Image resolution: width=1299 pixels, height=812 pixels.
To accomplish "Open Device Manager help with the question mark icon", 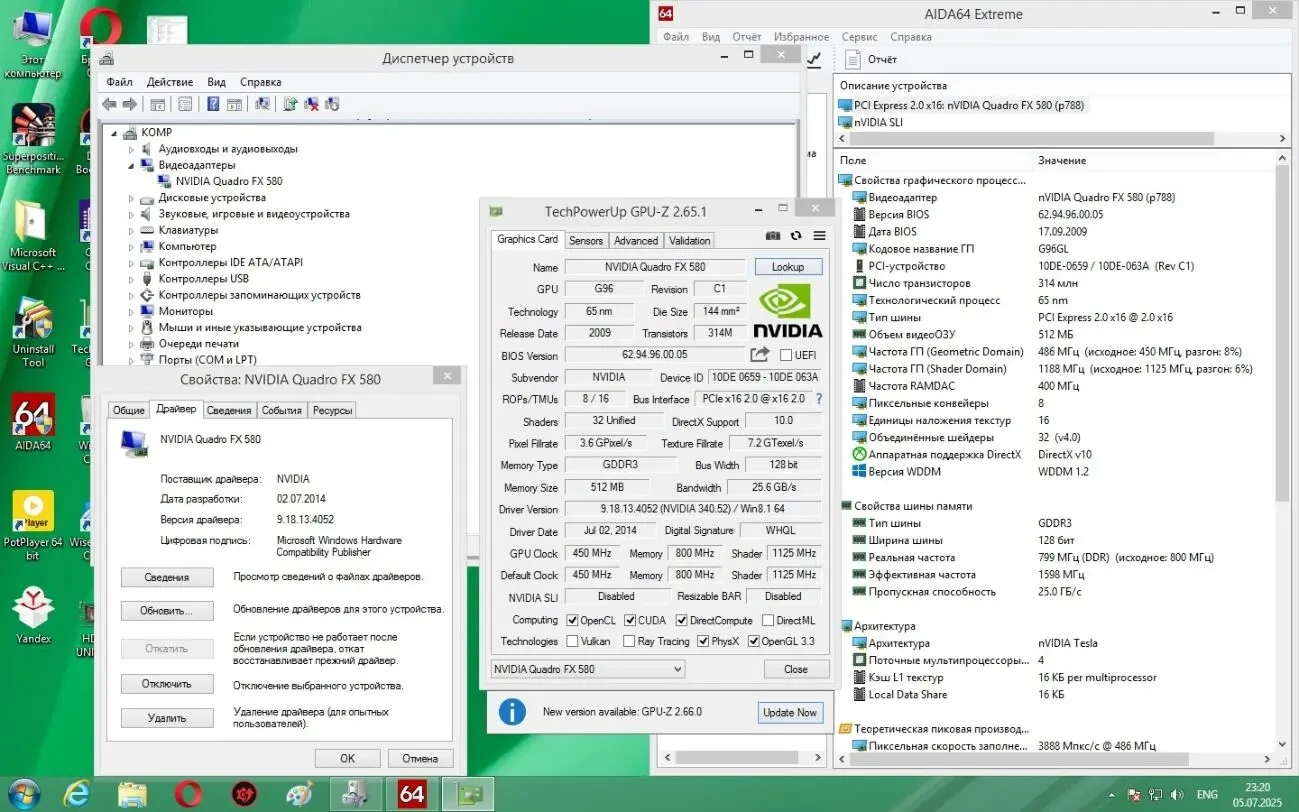I will coord(213,103).
